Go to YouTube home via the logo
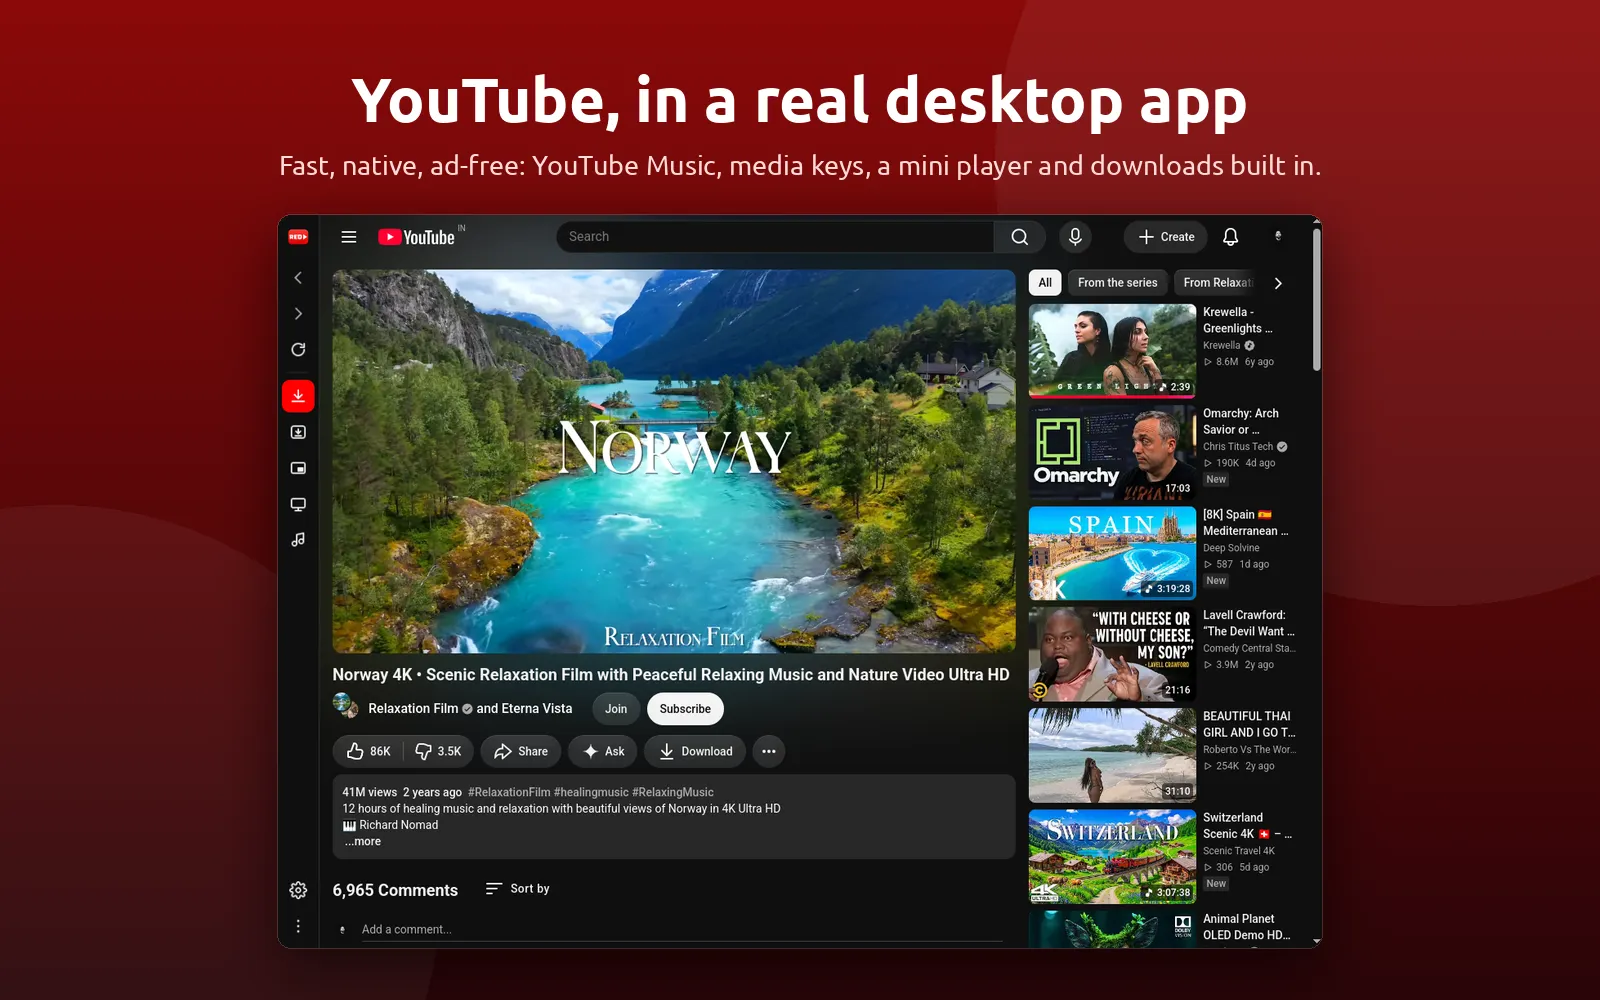 click(x=417, y=237)
